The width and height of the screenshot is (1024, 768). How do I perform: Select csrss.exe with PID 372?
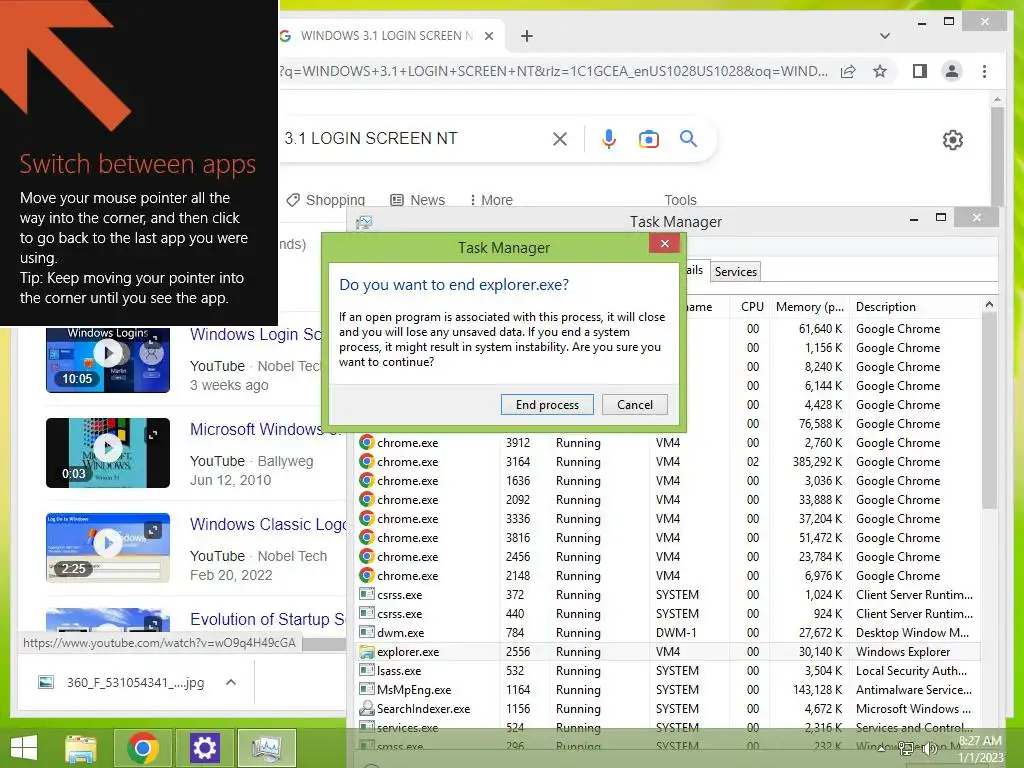click(x=668, y=595)
